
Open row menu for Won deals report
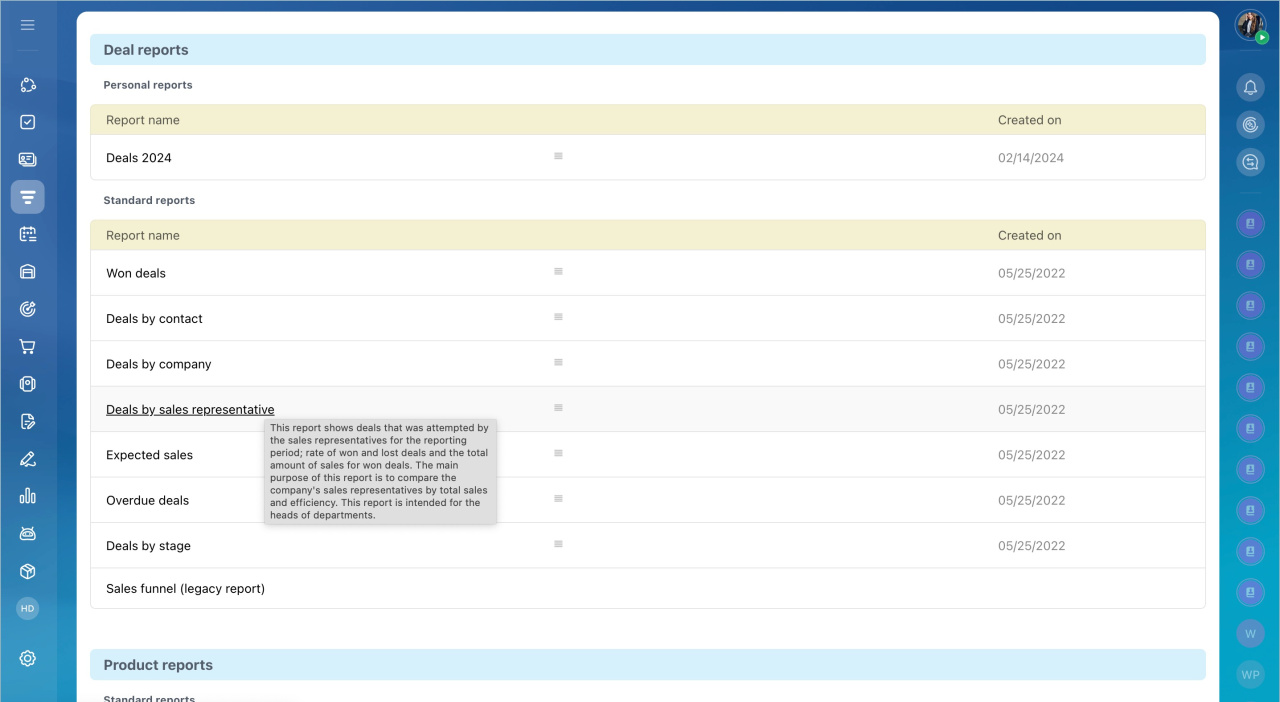click(558, 272)
